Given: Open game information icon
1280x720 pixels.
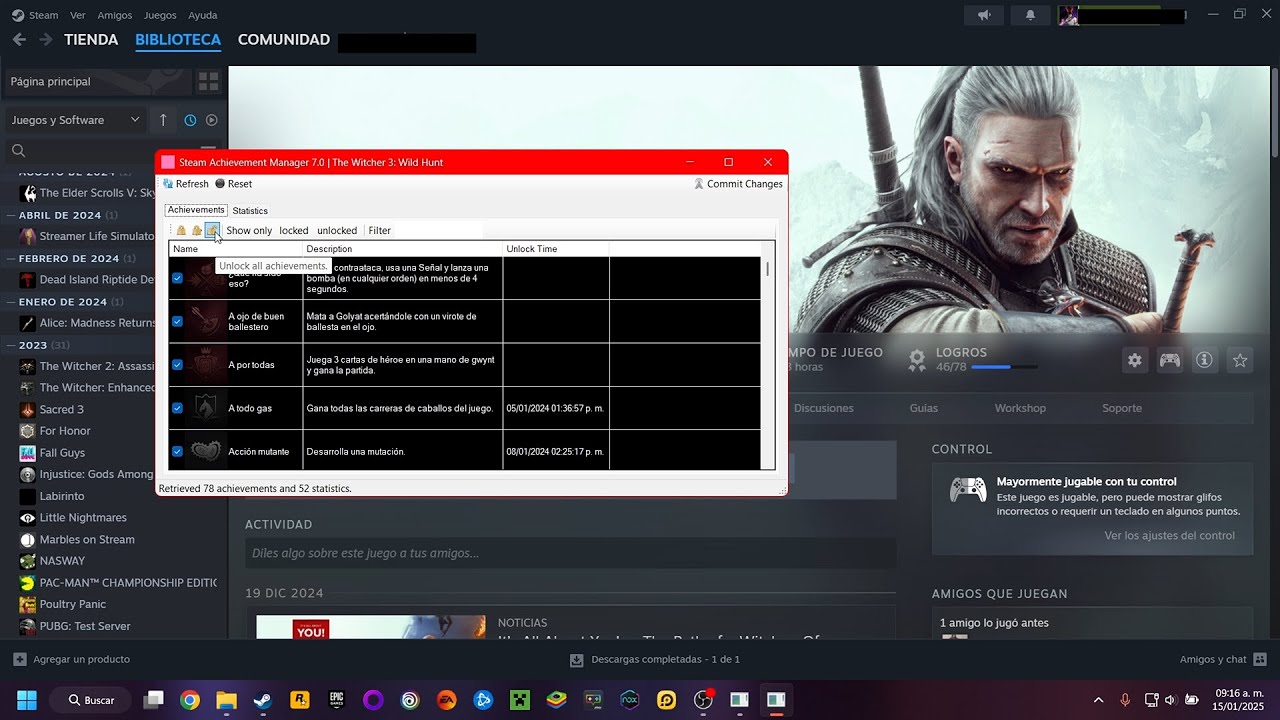Looking at the screenshot, I should [1204, 360].
